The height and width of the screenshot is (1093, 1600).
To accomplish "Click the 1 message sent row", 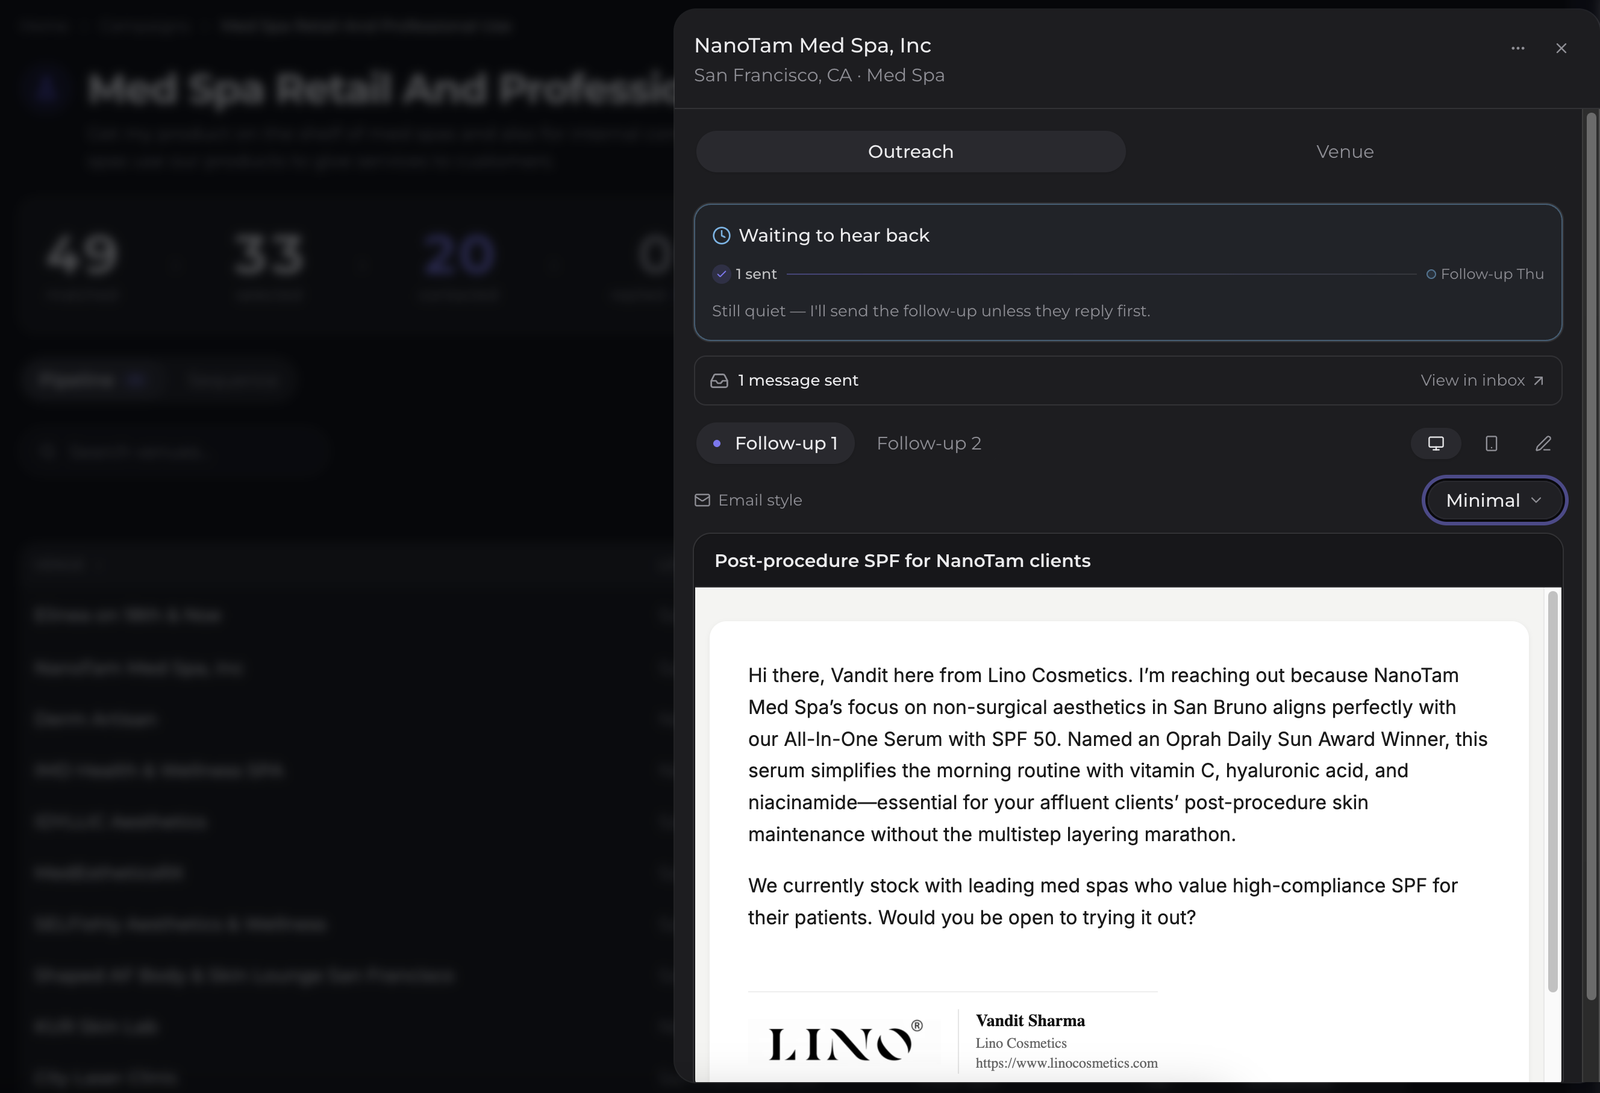I will 1128,380.
